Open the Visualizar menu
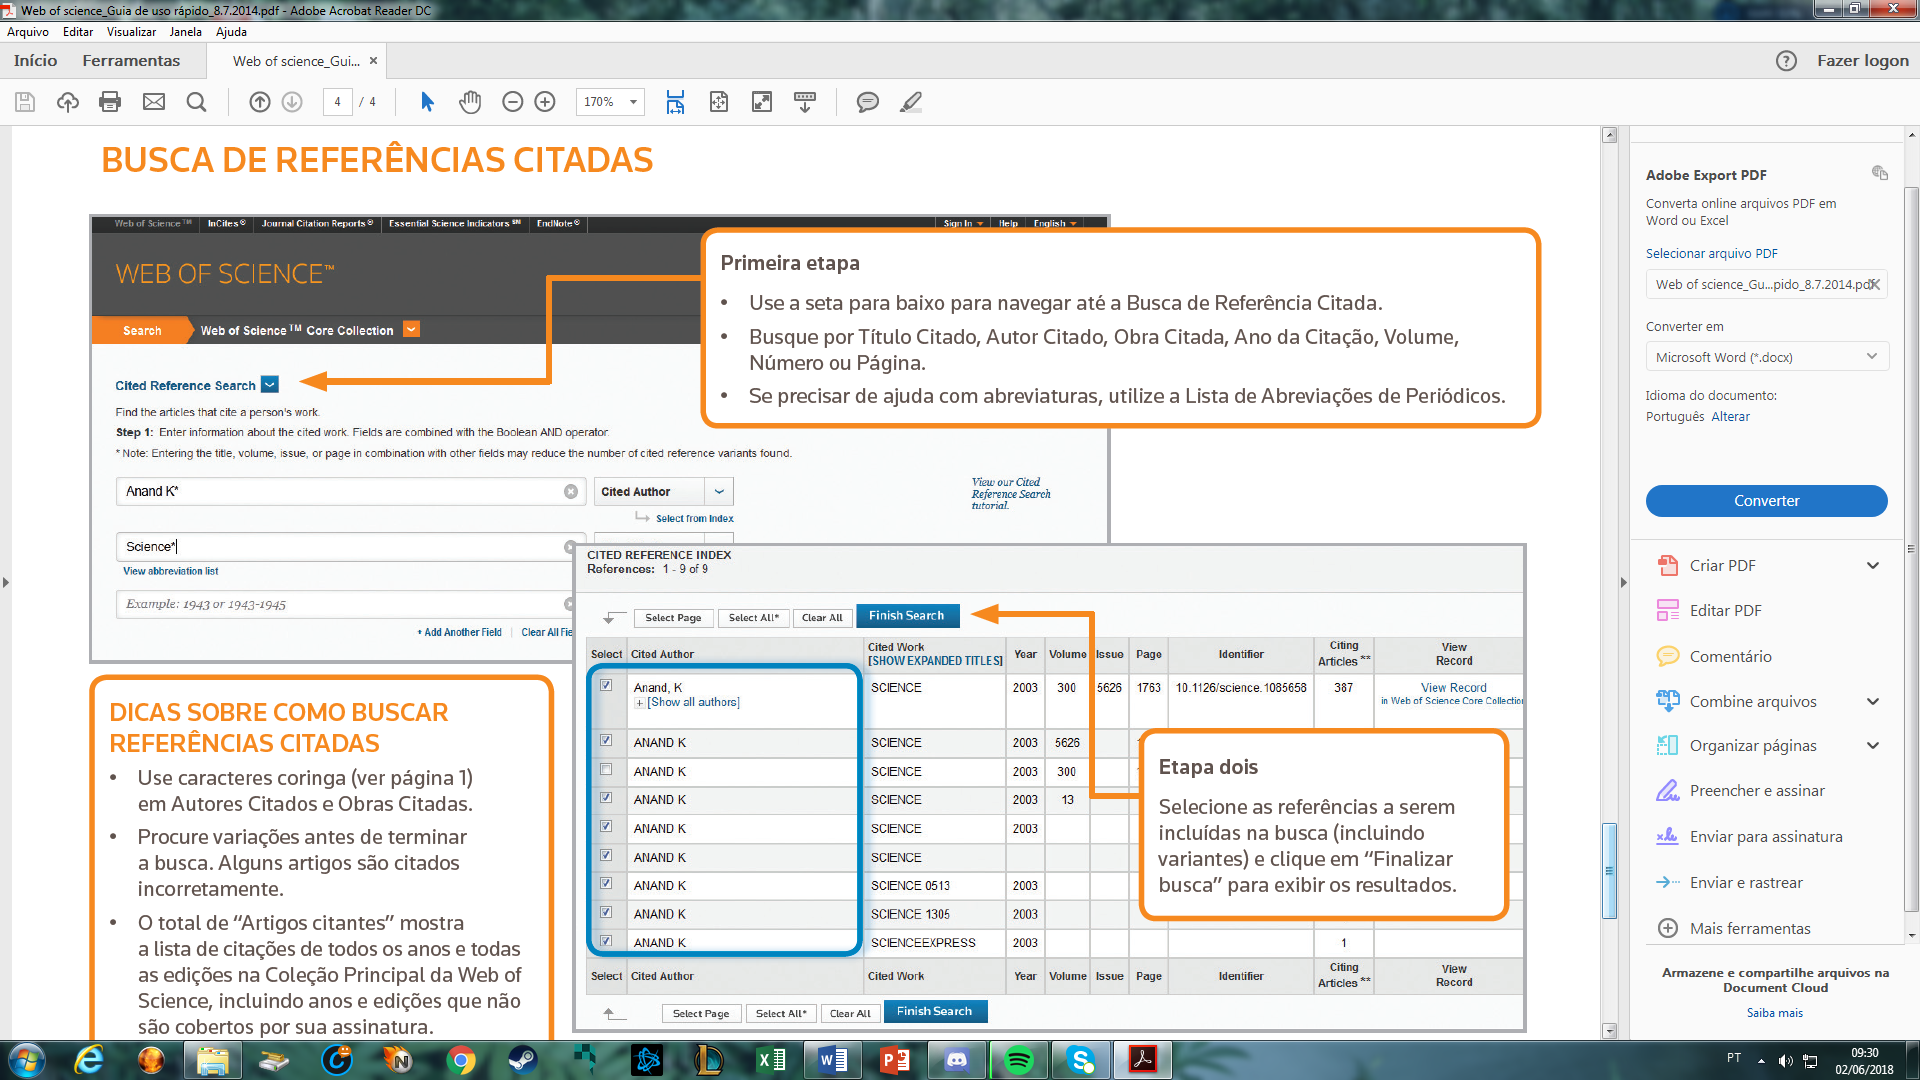 pos(131,32)
